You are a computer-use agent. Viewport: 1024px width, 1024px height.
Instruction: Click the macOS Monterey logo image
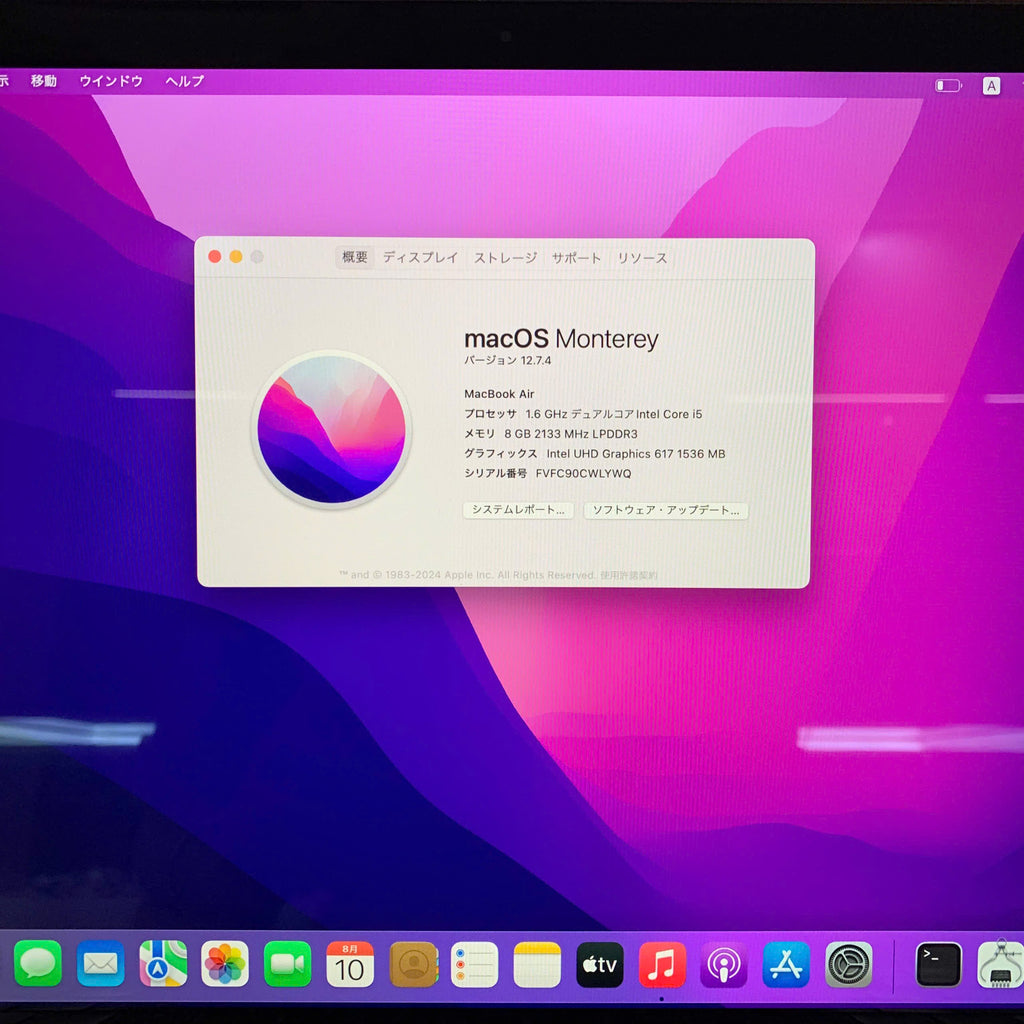tap(332, 430)
